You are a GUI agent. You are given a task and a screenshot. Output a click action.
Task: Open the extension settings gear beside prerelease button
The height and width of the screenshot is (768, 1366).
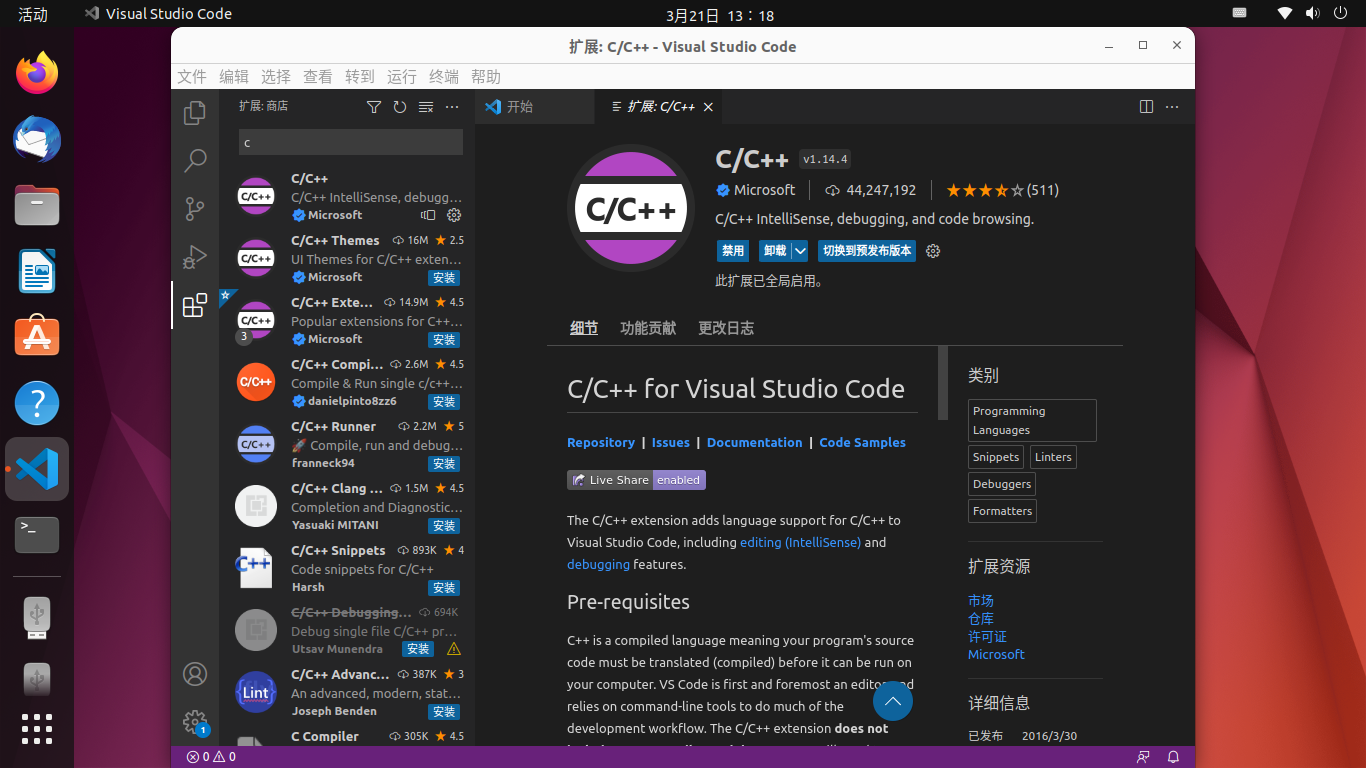coord(934,251)
